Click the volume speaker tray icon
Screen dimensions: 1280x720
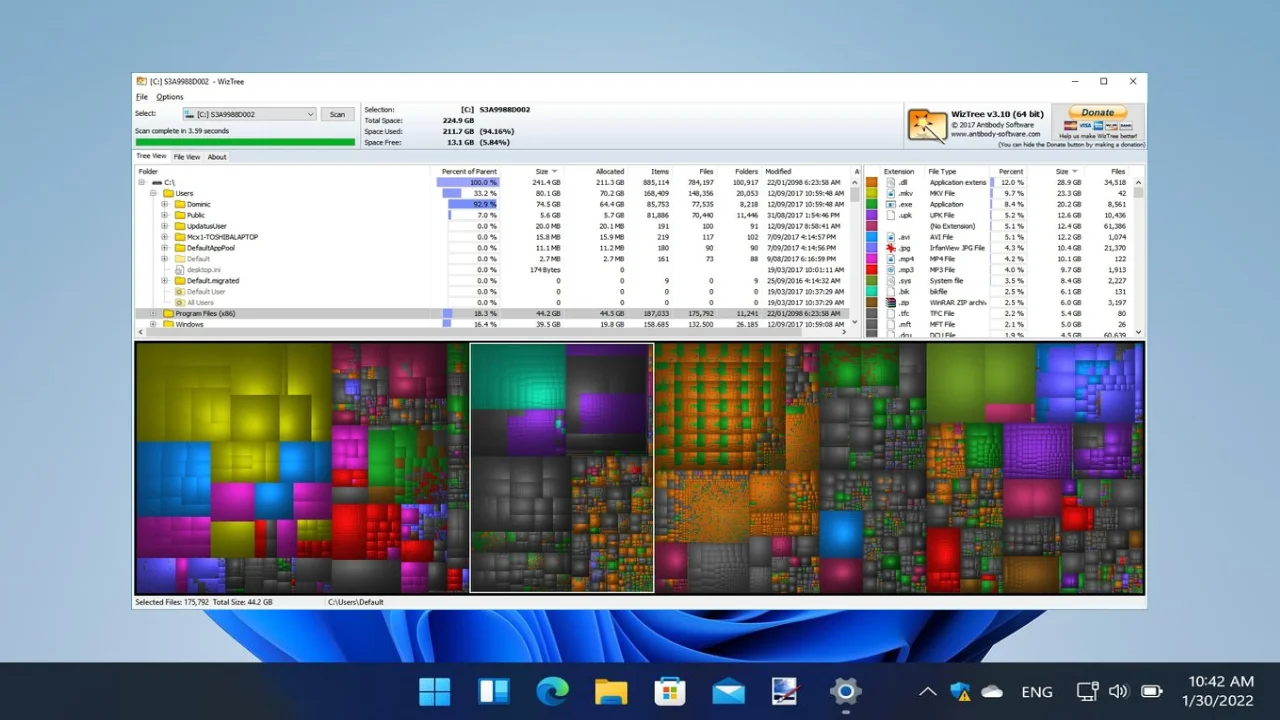click(1118, 691)
